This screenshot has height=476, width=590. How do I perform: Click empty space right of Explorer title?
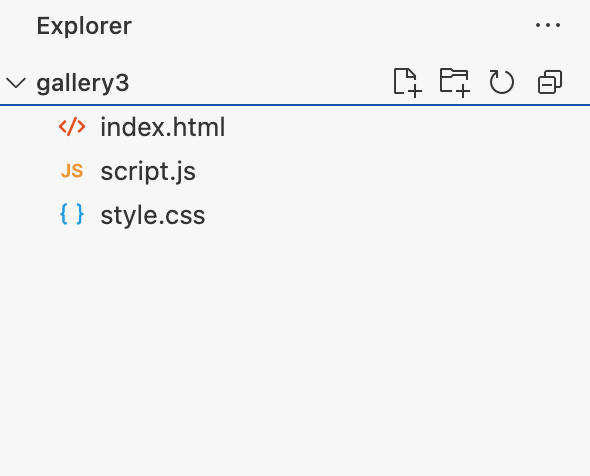click(x=331, y=26)
